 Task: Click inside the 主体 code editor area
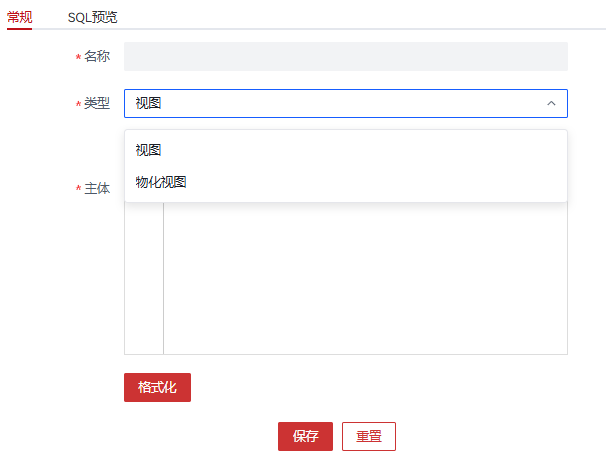point(365,280)
